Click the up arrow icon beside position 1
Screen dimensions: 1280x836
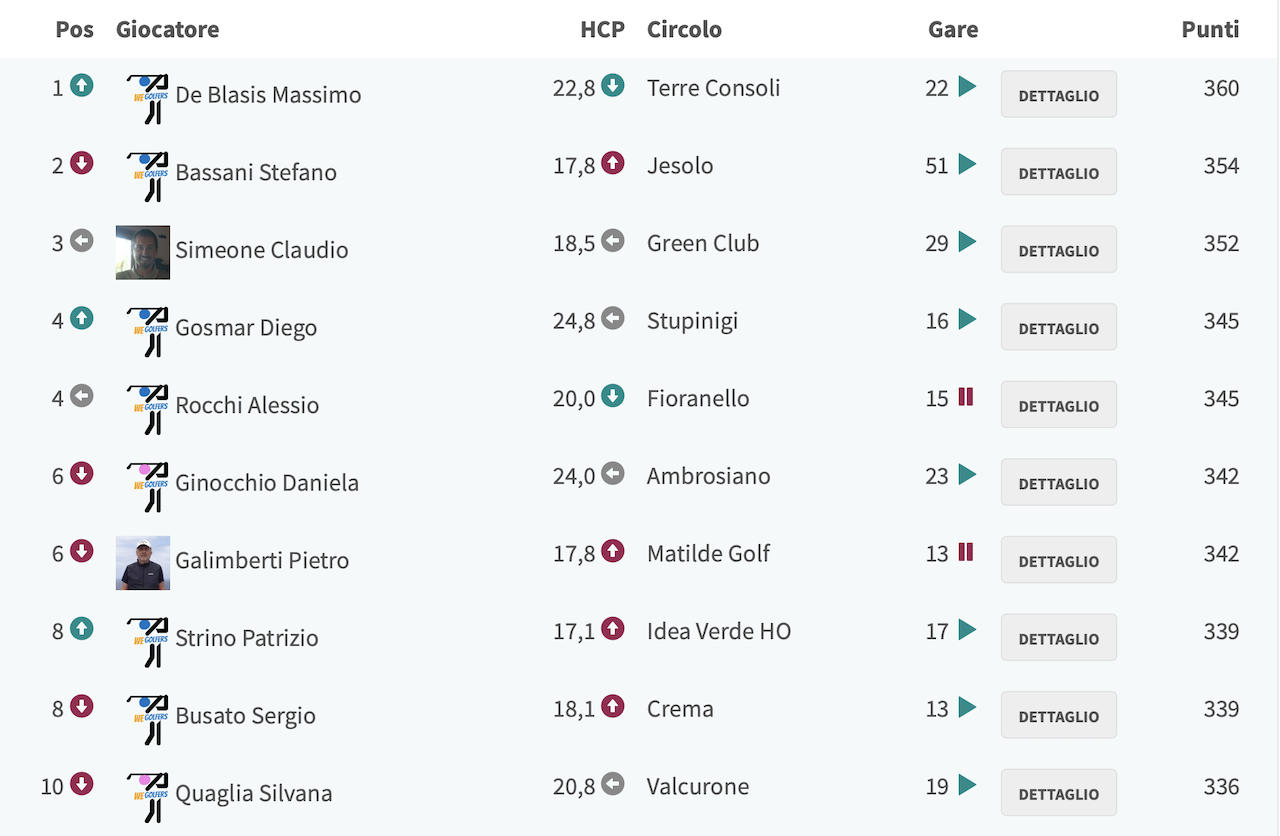tap(82, 86)
